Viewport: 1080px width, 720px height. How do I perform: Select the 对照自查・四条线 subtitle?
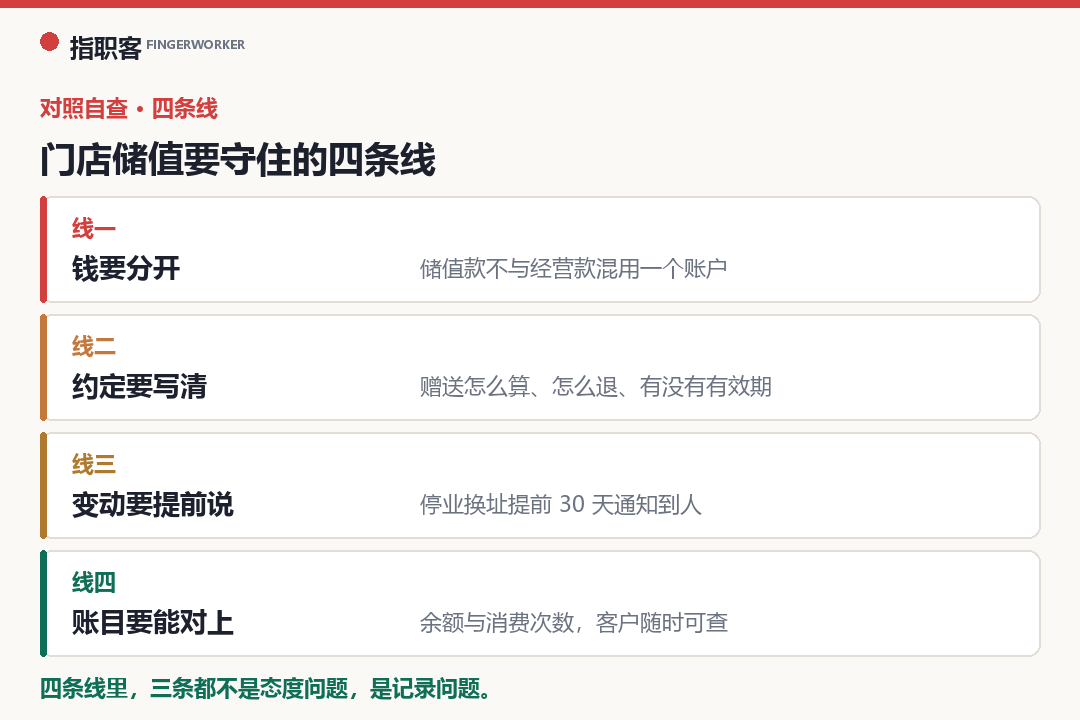(129, 108)
